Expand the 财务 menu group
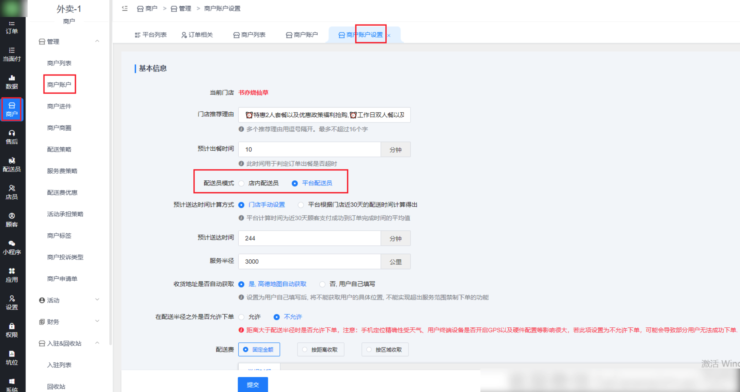Viewport: 740px width, 392px height. click(x=98, y=322)
